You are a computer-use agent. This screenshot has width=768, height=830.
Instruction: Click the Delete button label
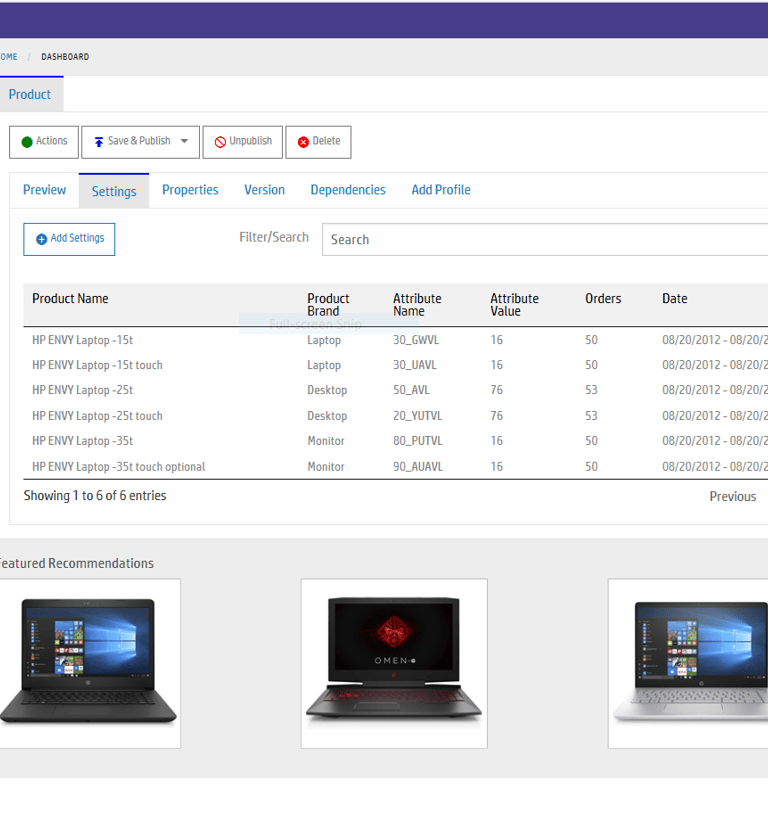click(326, 141)
